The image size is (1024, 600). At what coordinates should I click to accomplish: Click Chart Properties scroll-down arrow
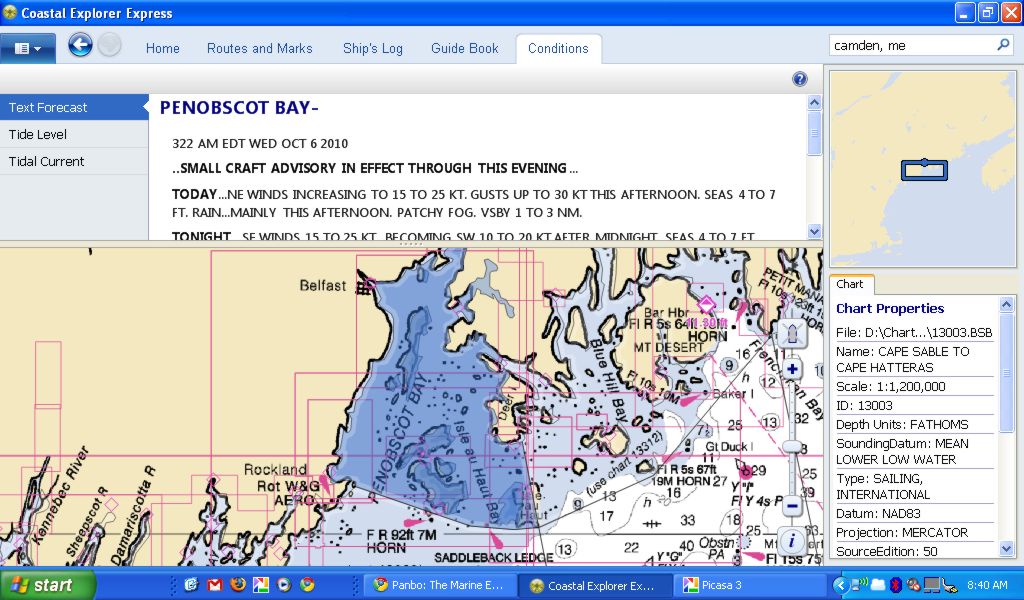1006,549
